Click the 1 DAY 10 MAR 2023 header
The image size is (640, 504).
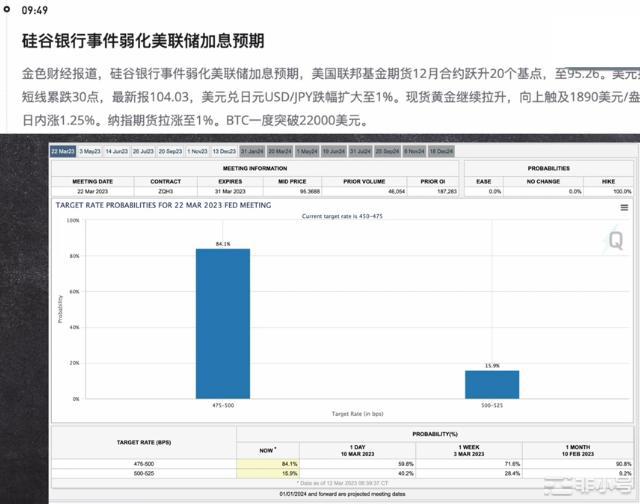click(x=358, y=451)
